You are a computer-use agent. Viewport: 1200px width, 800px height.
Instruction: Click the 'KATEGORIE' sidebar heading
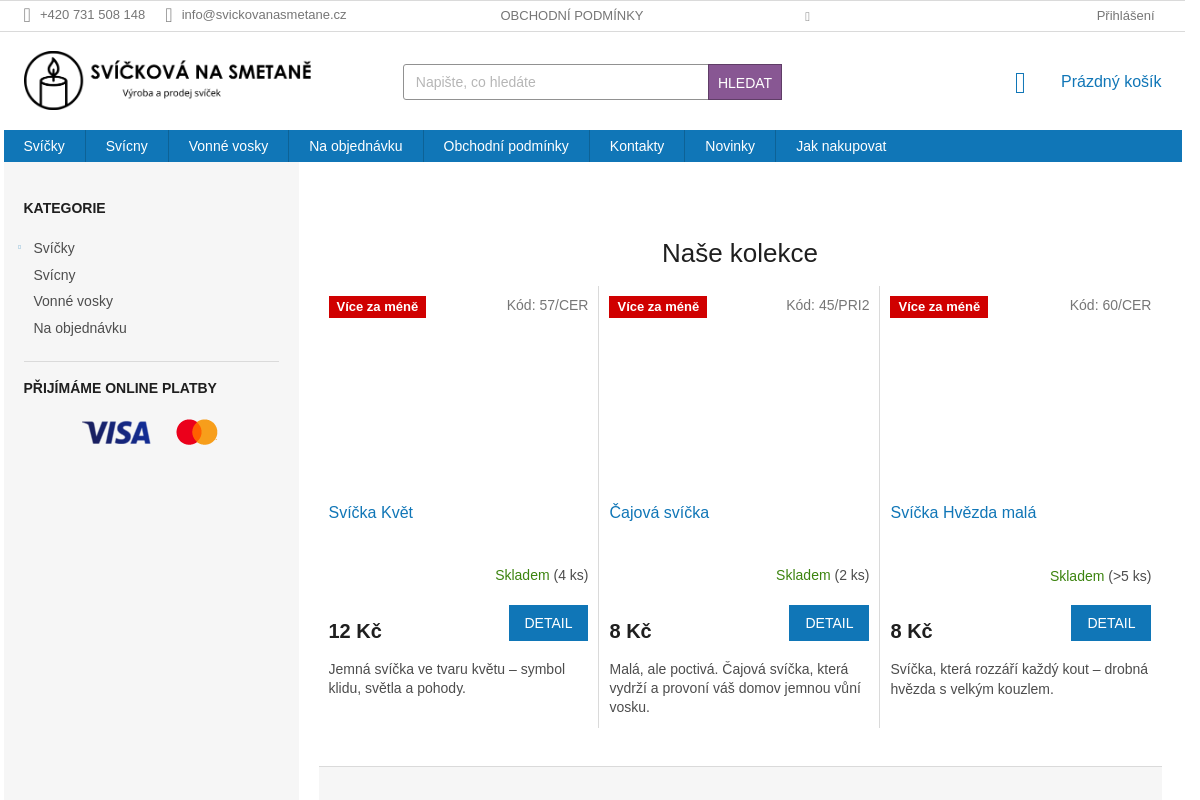pos(64,208)
